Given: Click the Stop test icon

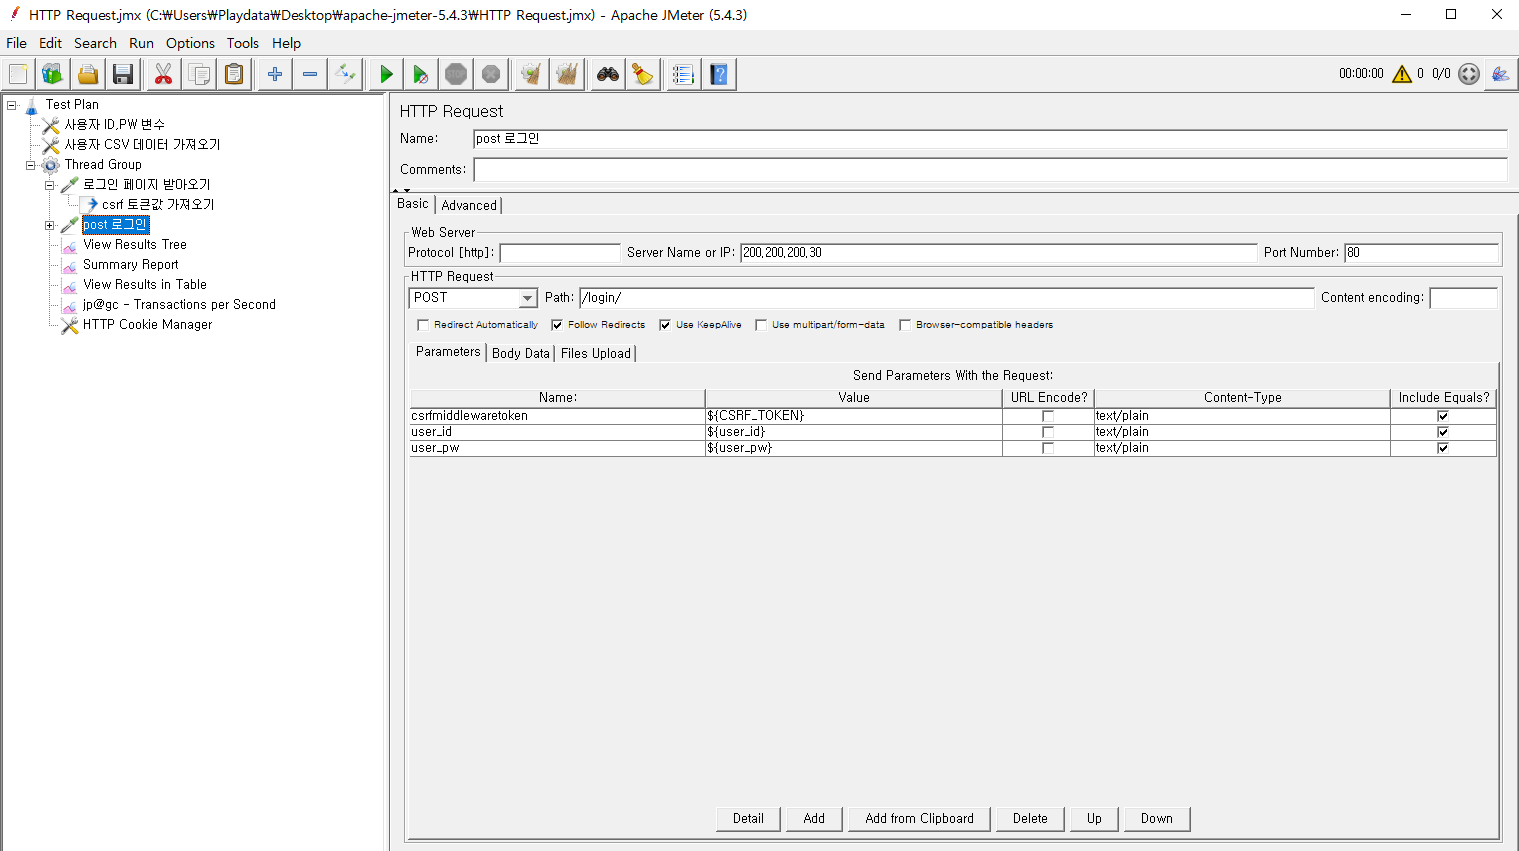Looking at the screenshot, I should pyautogui.click(x=456, y=74).
